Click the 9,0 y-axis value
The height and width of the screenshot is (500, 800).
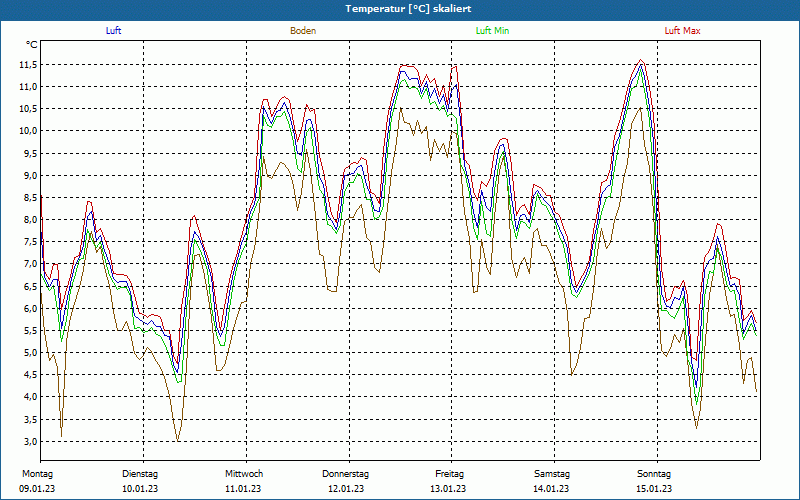pos(30,176)
